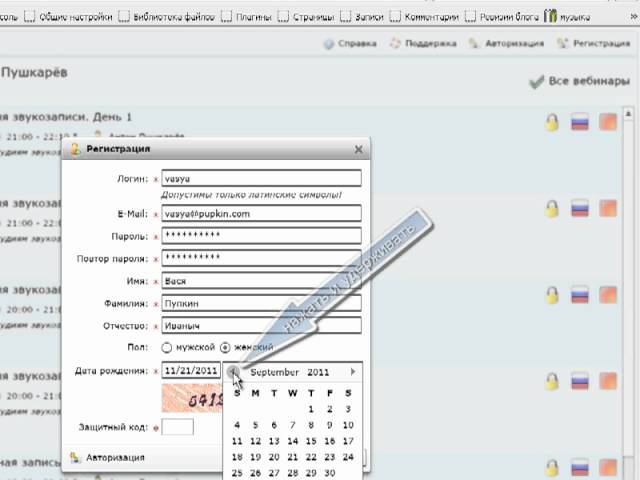Select day 24 in the calendar

click(348, 457)
